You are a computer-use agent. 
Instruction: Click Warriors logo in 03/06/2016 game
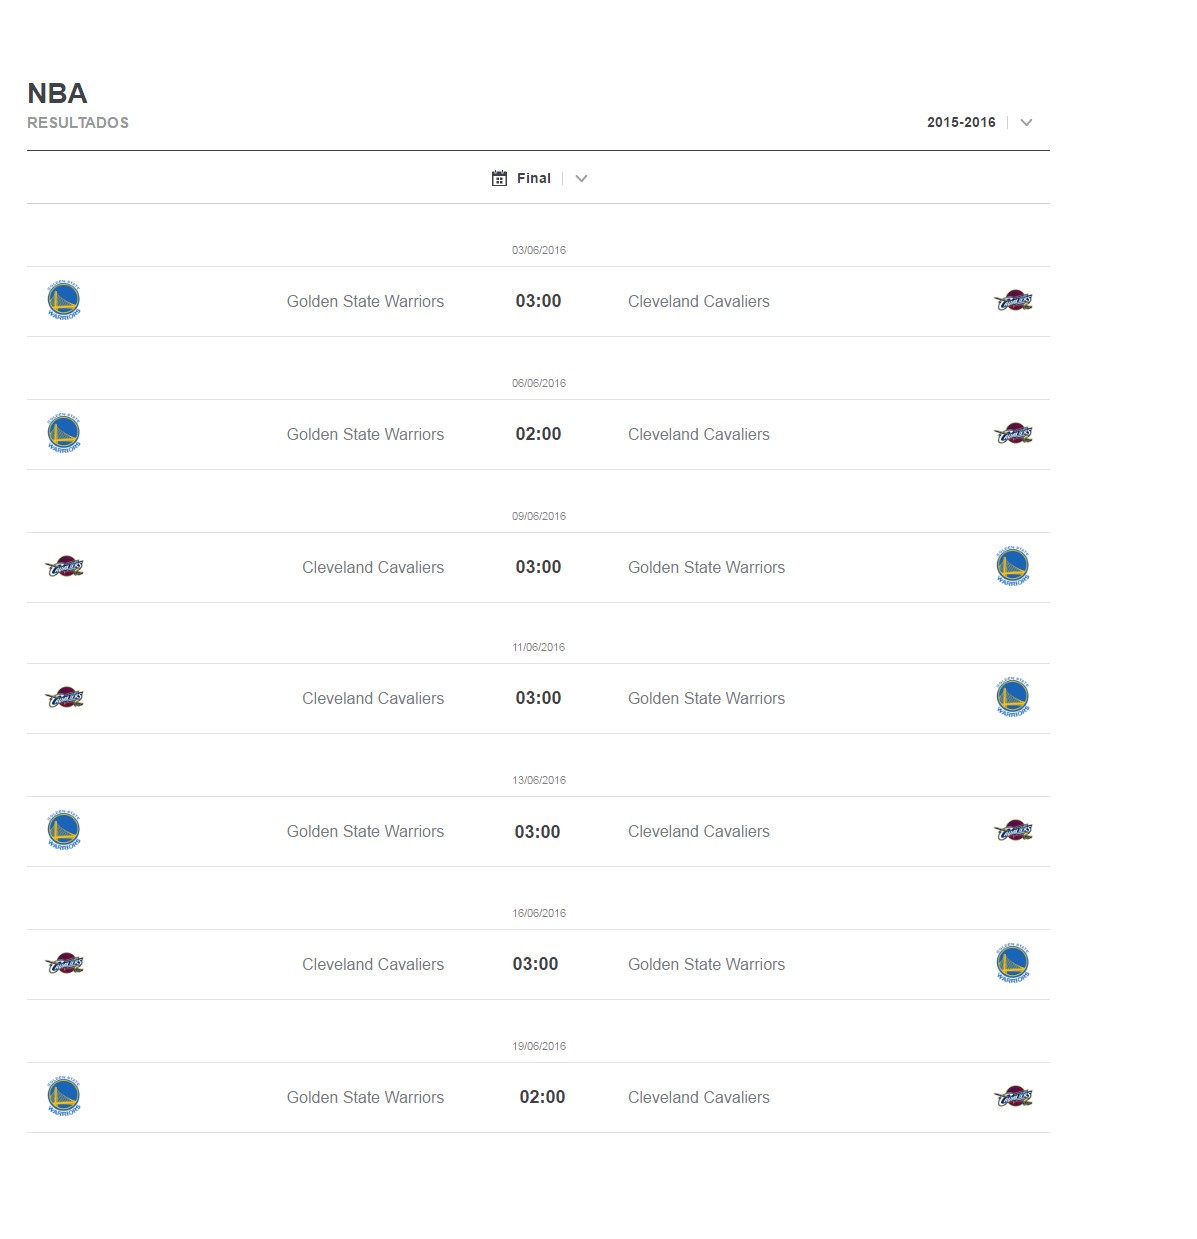pos(64,301)
